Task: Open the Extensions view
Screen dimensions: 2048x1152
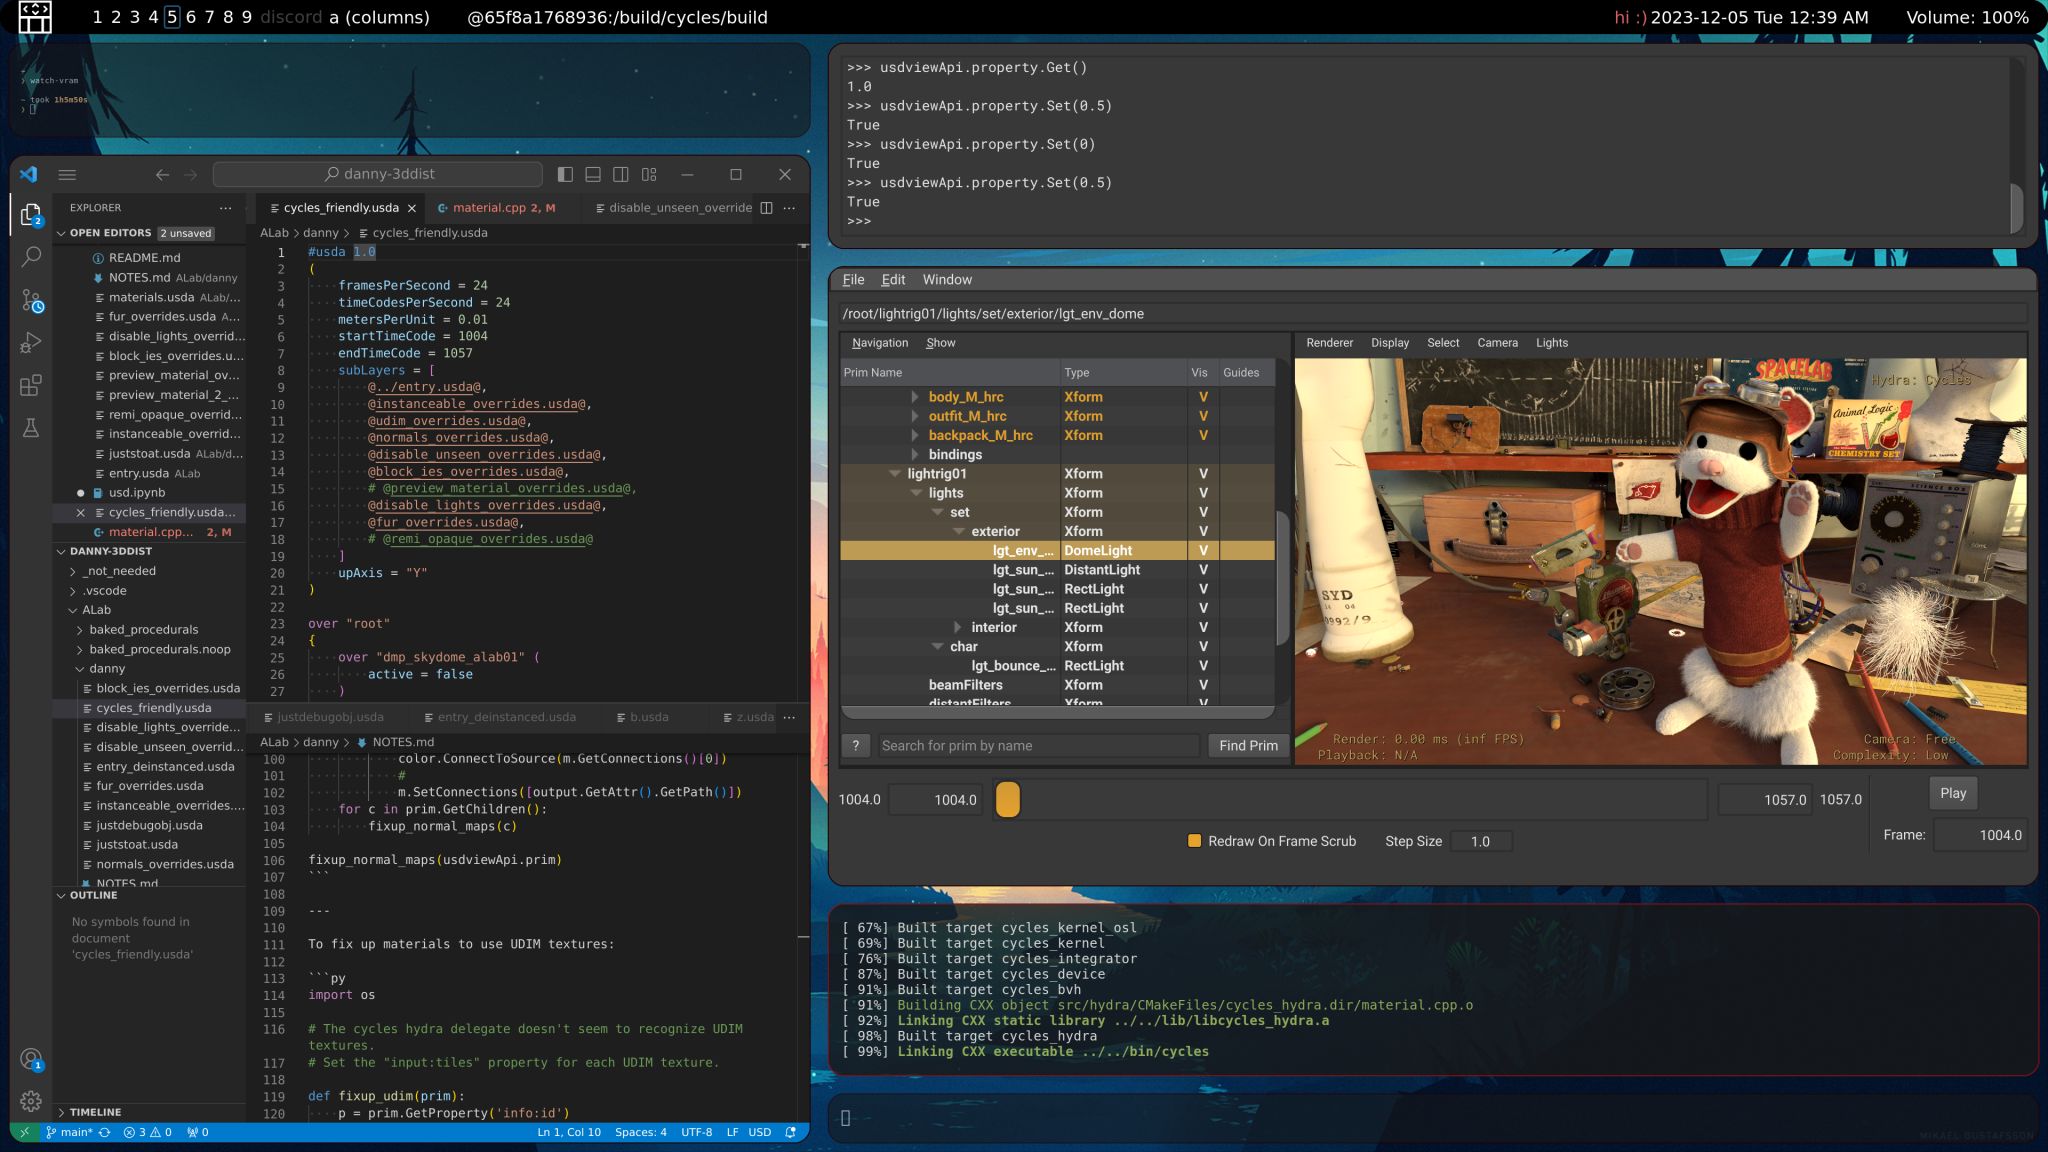Action: click(x=31, y=386)
